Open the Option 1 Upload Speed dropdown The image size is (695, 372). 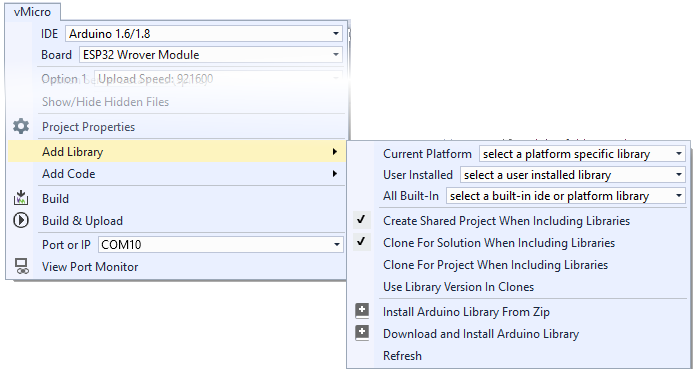click(x=219, y=79)
